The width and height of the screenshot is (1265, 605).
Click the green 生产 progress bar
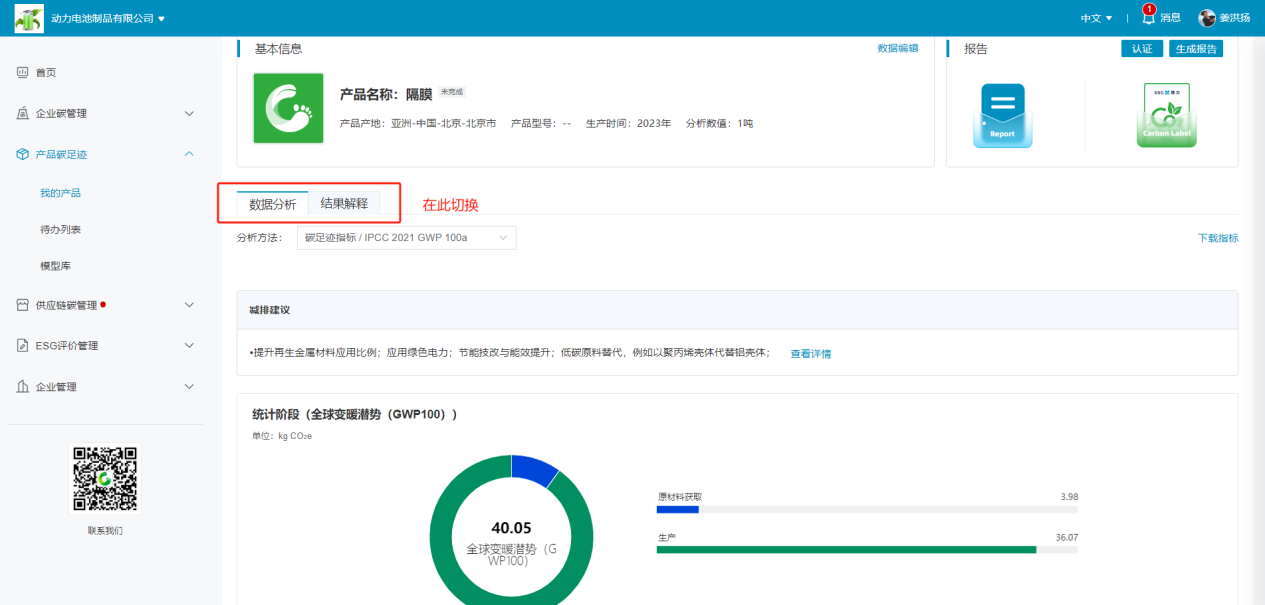pyautogui.click(x=846, y=549)
